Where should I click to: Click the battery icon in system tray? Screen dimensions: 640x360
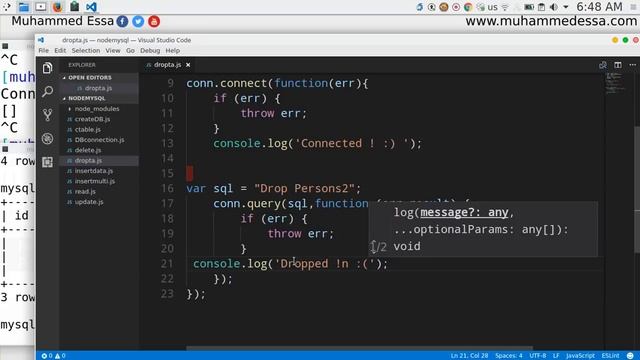coord(529,7)
